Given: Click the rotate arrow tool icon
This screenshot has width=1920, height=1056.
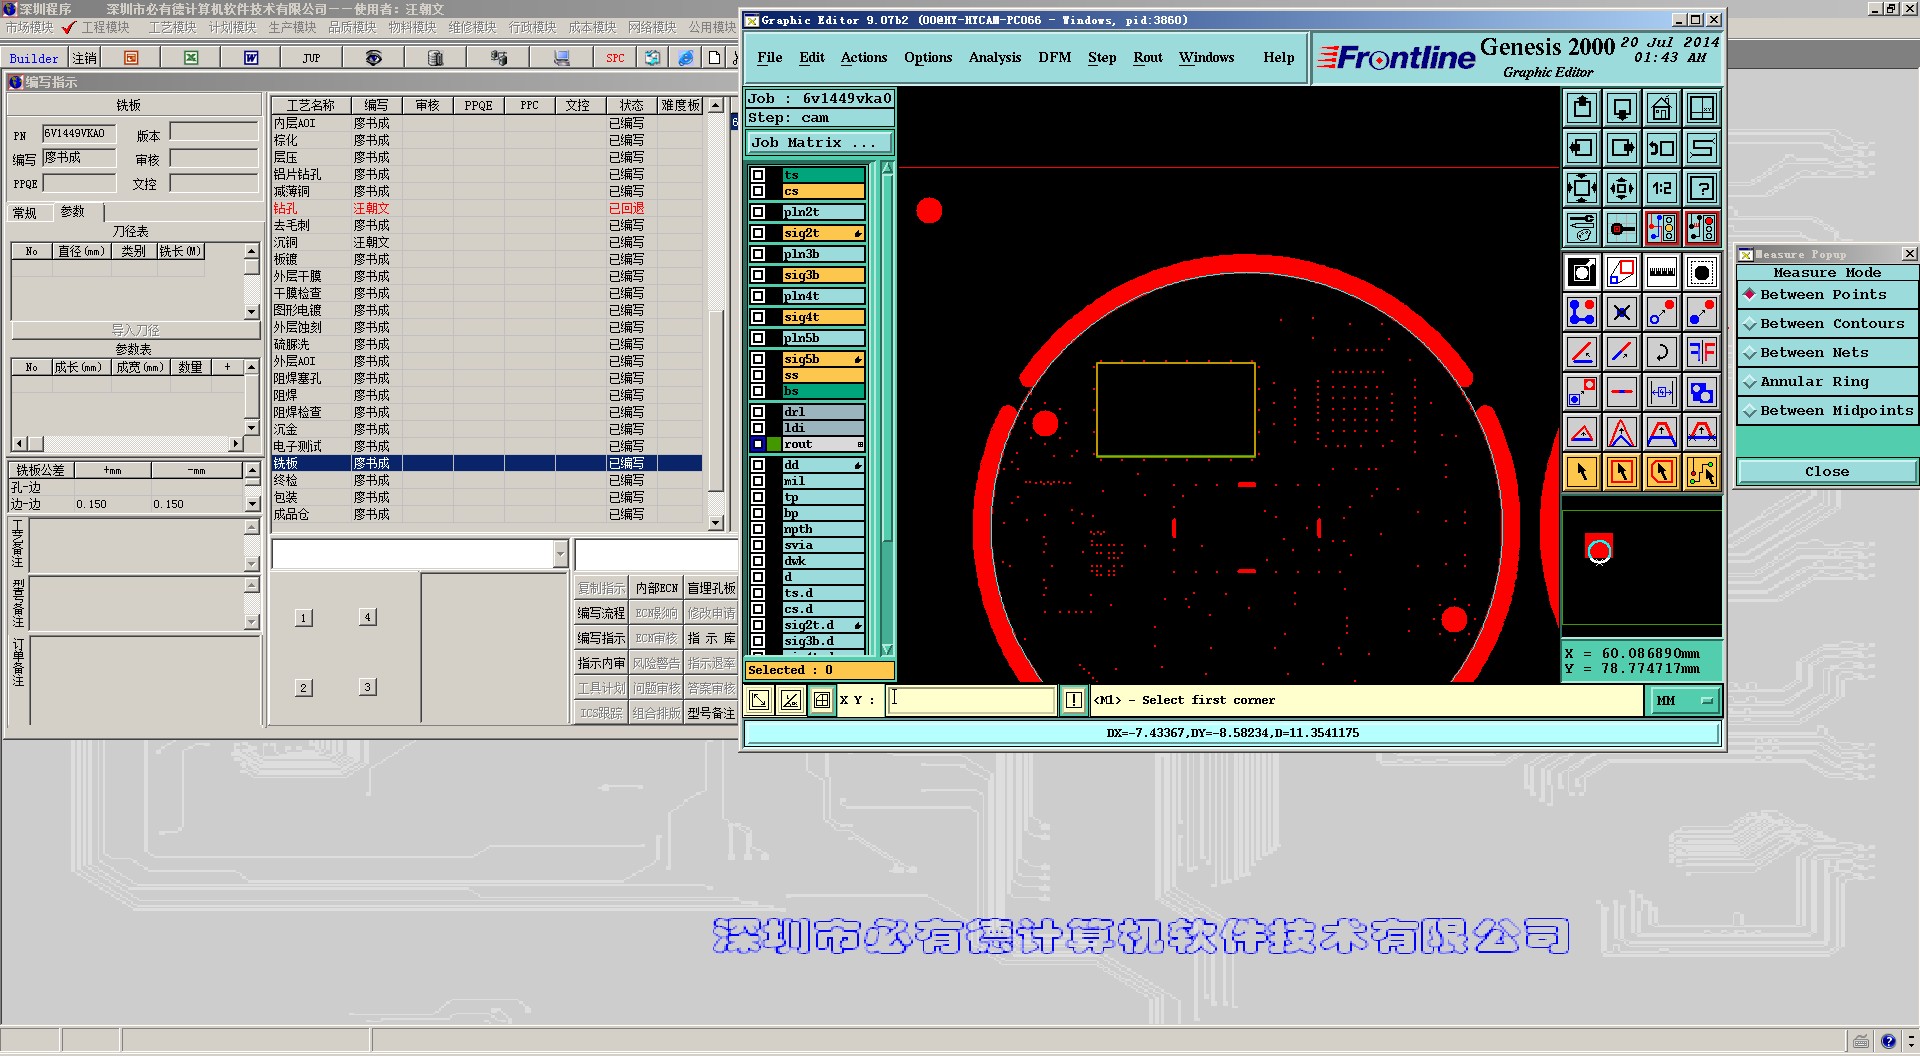Looking at the screenshot, I should tap(1661, 352).
